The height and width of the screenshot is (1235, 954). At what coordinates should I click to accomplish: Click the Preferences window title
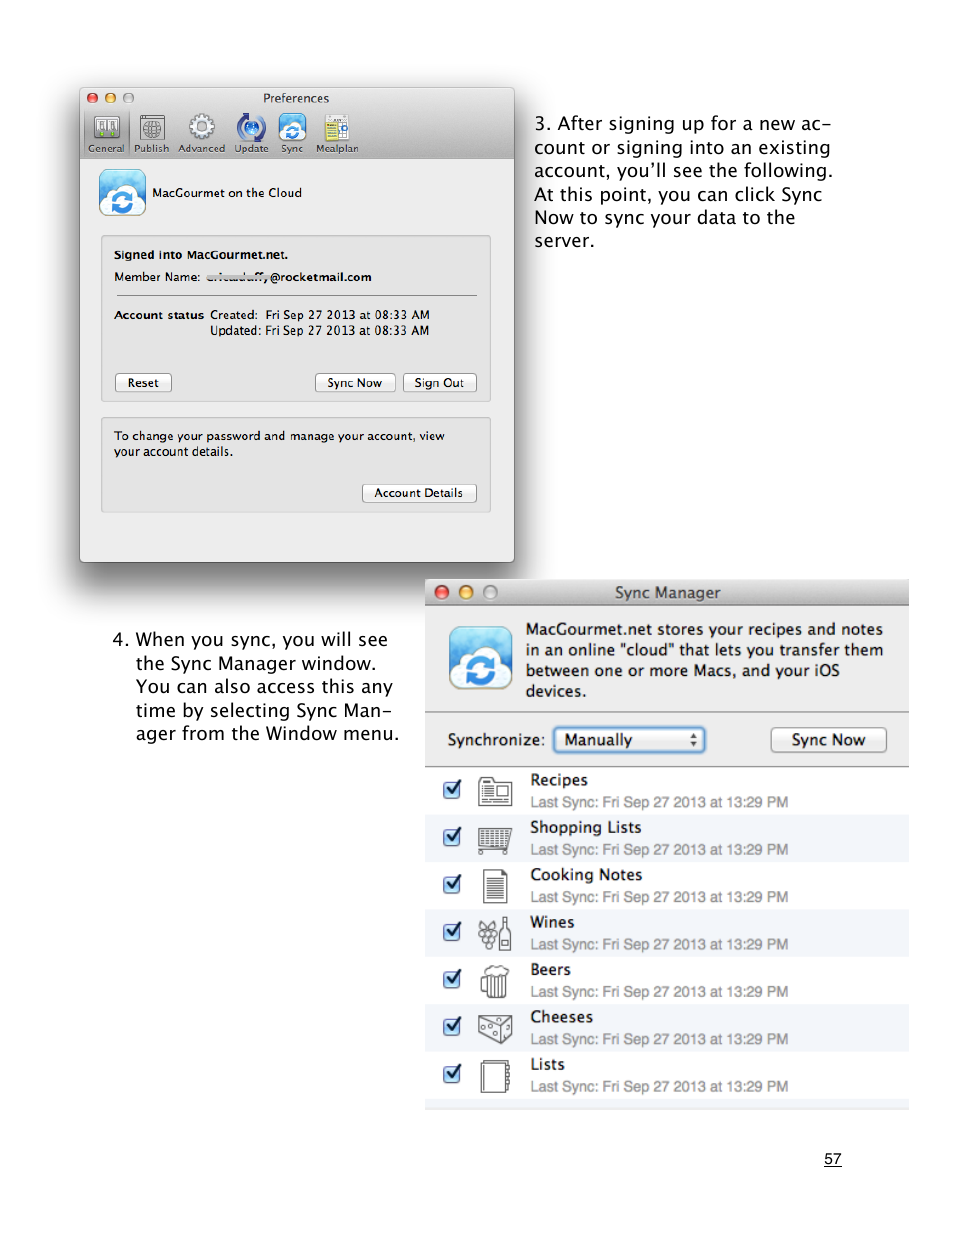pyautogui.click(x=296, y=98)
